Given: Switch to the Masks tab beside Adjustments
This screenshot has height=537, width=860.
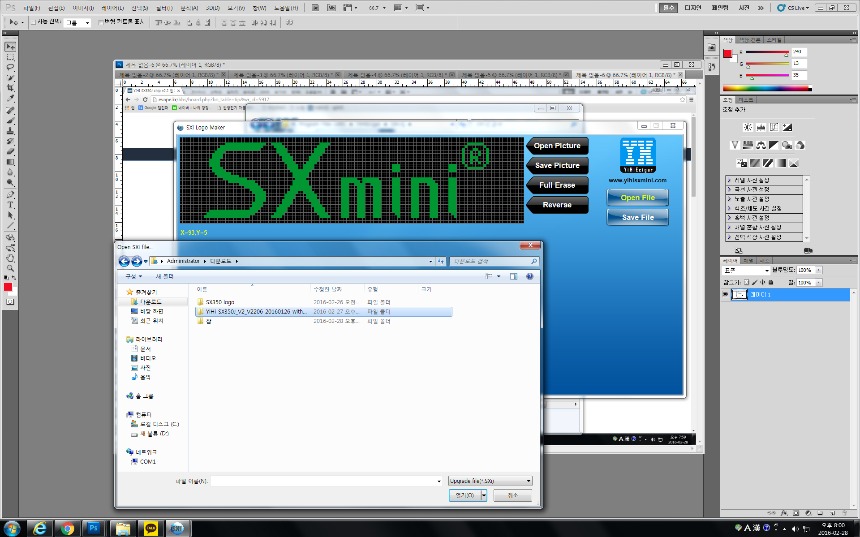Looking at the screenshot, I should click(745, 100).
